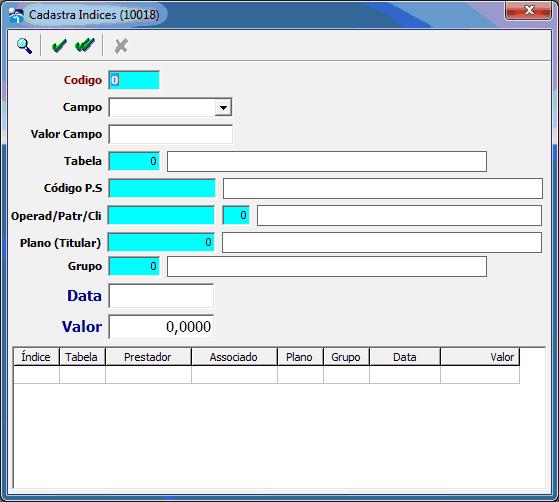559x502 pixels.
Task: Click the gray X cancel icon
Action: pyautogui.click(x=121, y=46)
